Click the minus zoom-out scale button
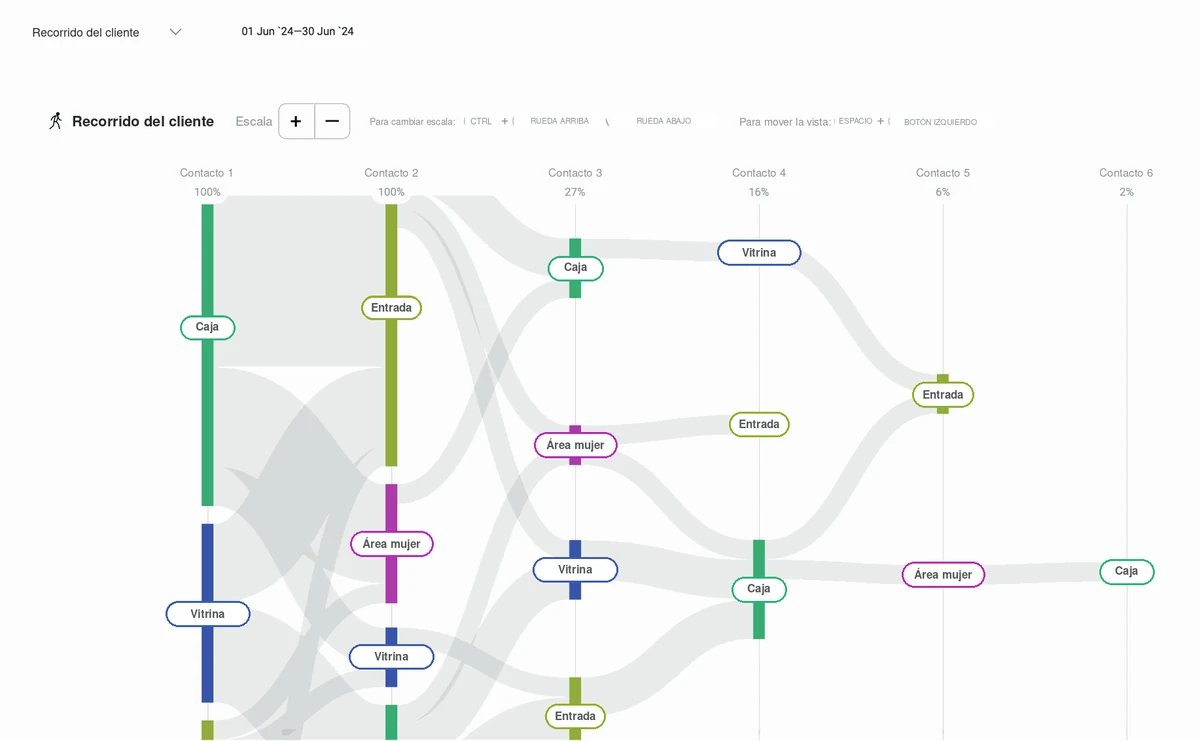The height and width of the screenshot is (741, 1200). (x=332, y=121)
